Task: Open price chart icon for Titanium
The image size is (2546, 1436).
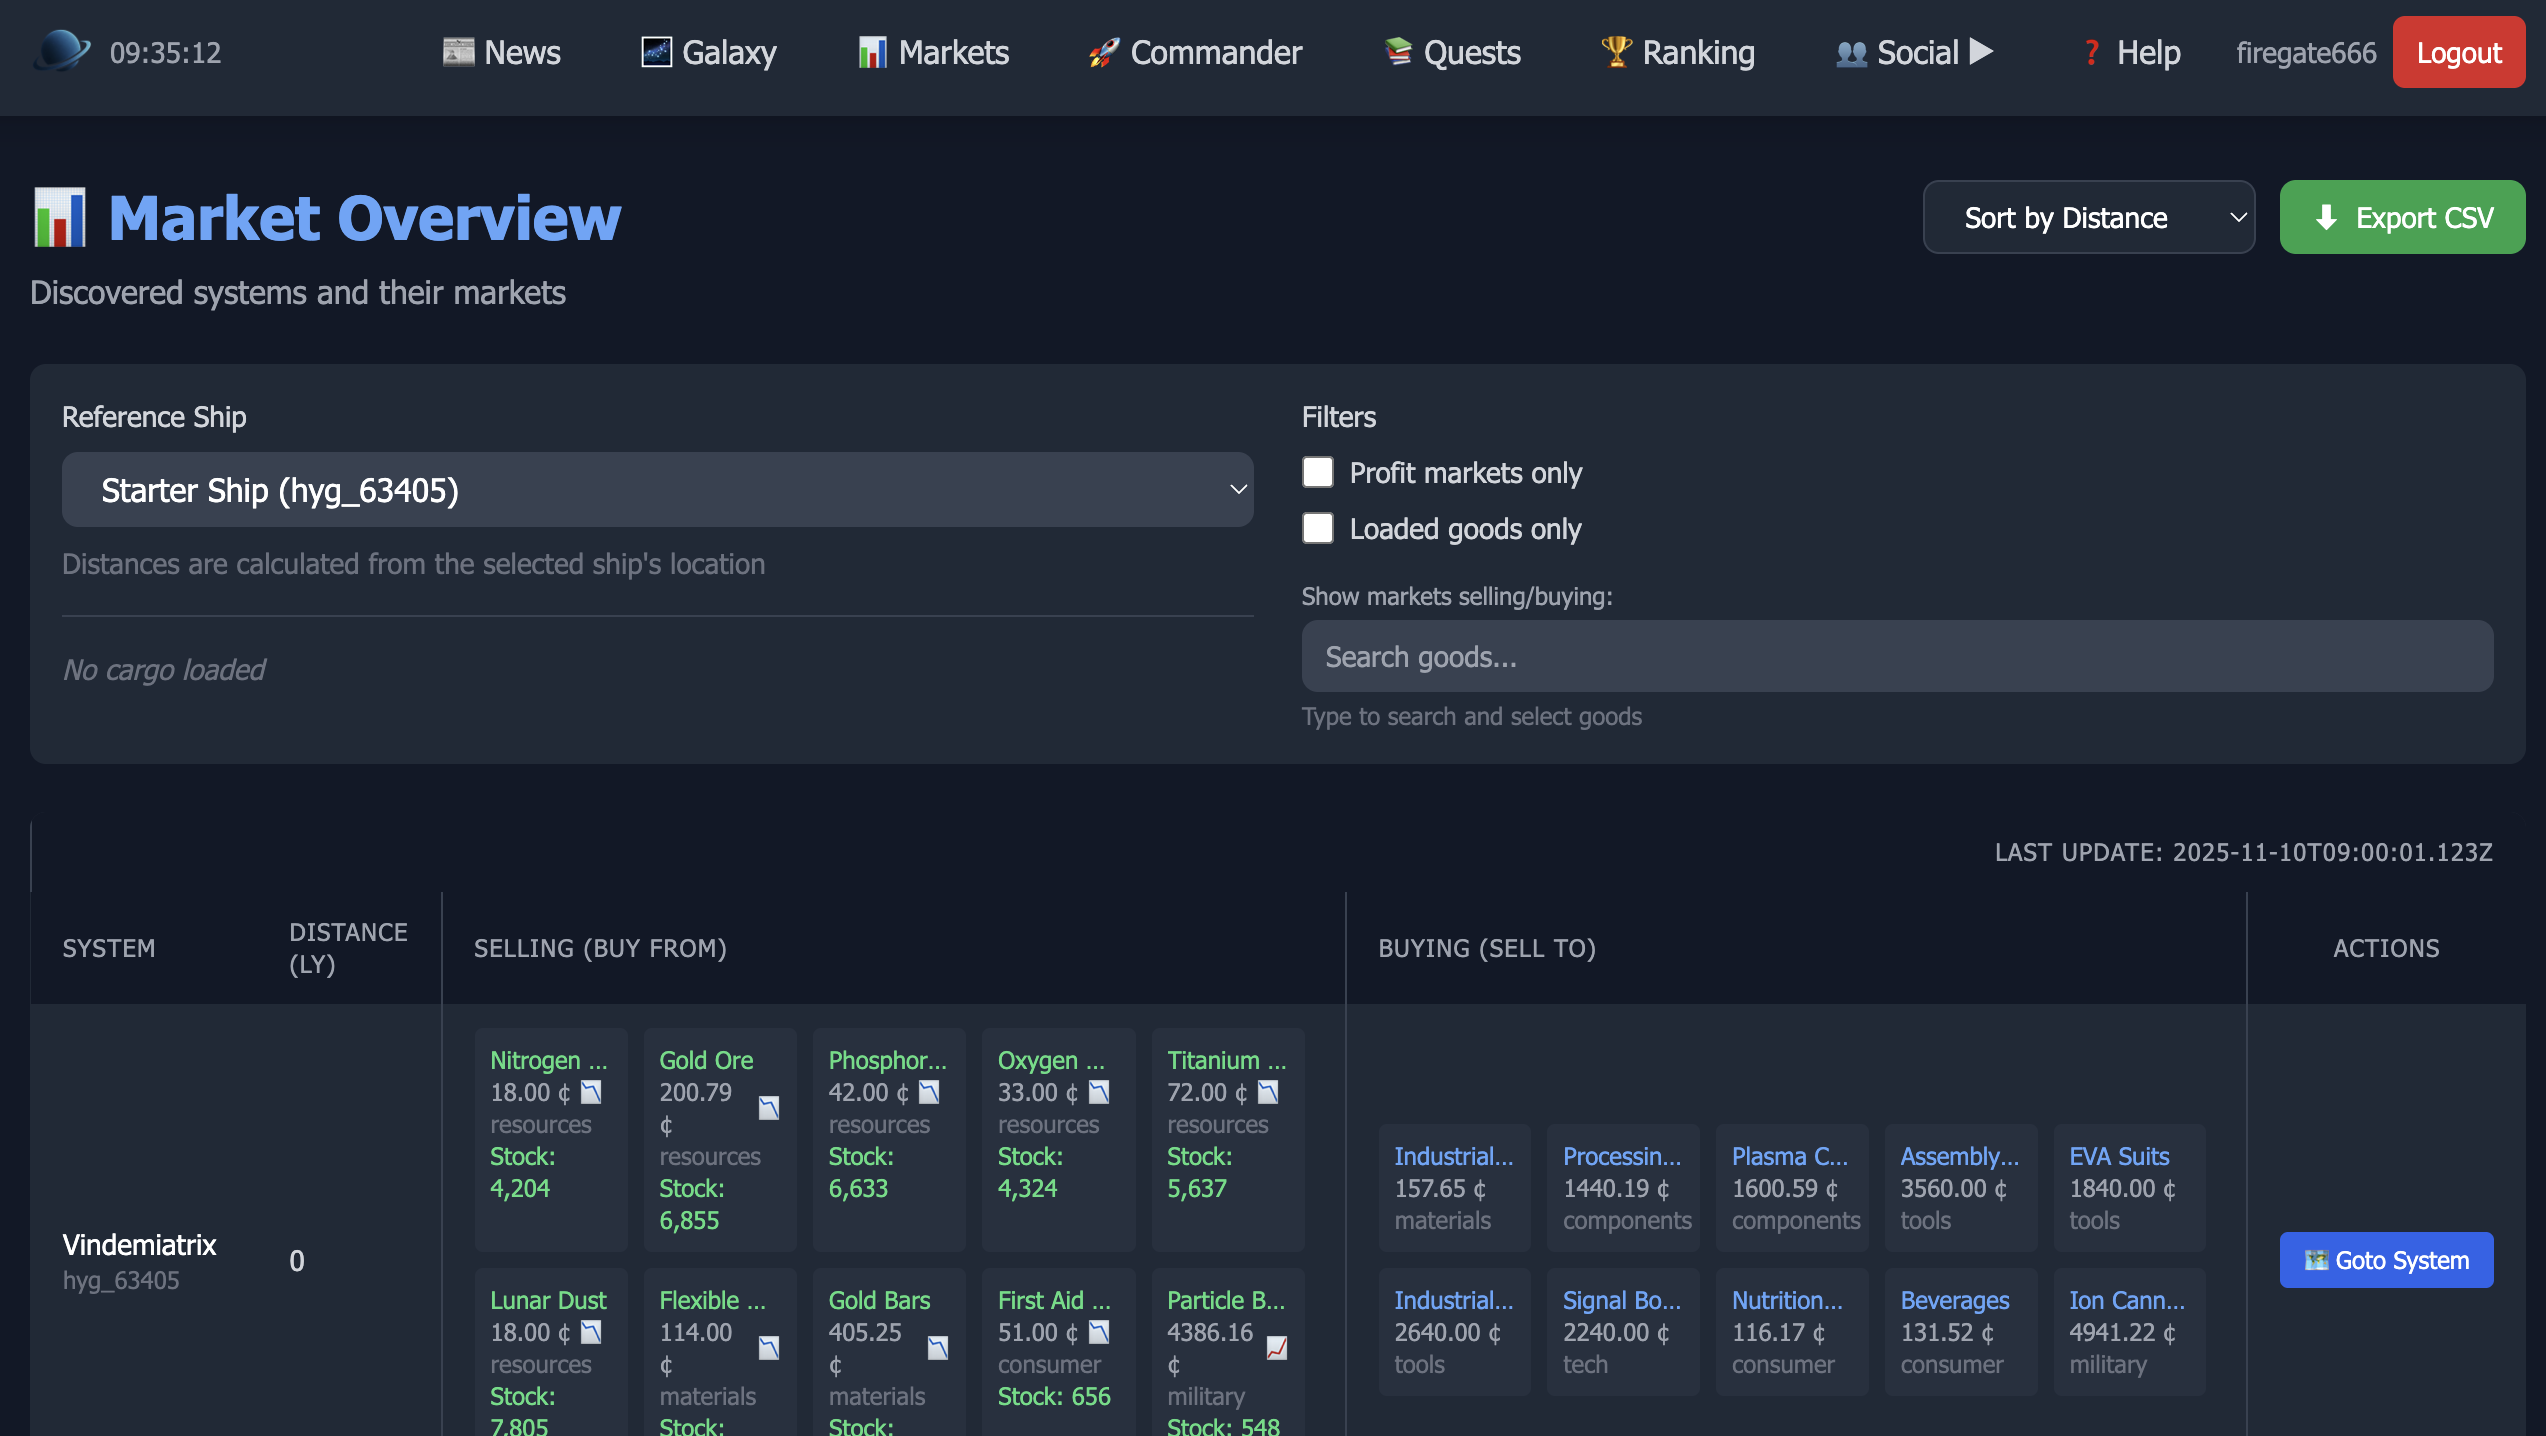Action: [1267, 1092]
